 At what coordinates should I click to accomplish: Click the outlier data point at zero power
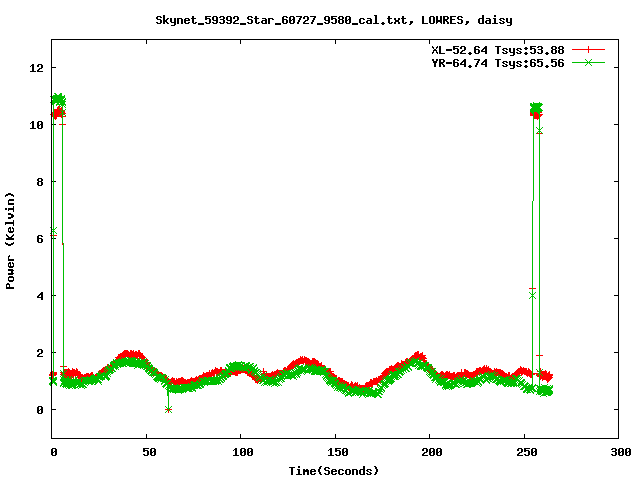pos(169,409)
